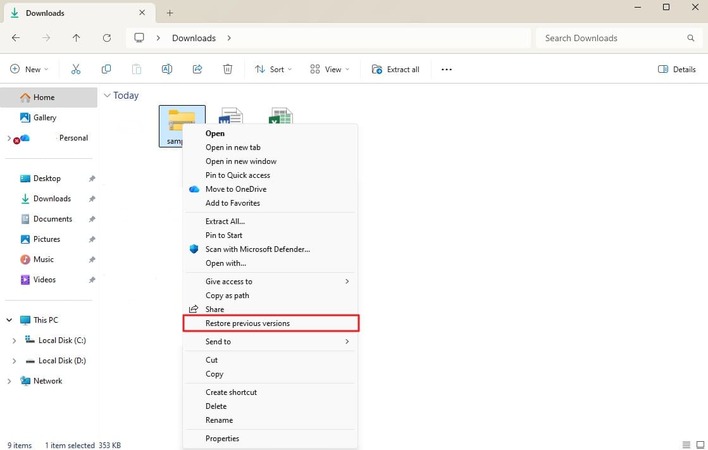Open the View dropdown menu
Screen dimensions: 708x450
click(330, 69)
